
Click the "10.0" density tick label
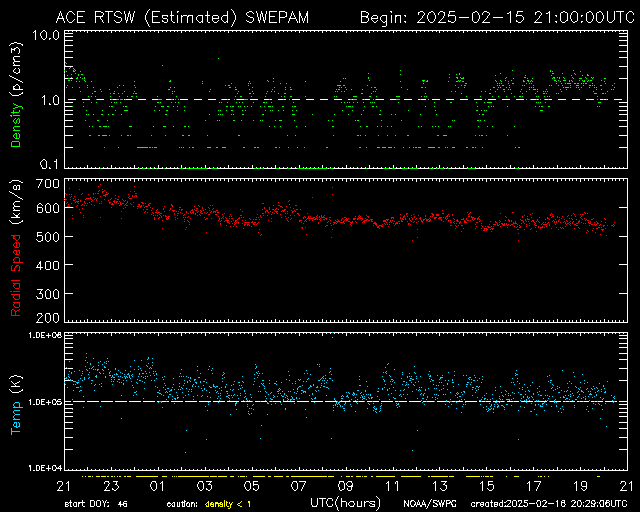(46, 35)
